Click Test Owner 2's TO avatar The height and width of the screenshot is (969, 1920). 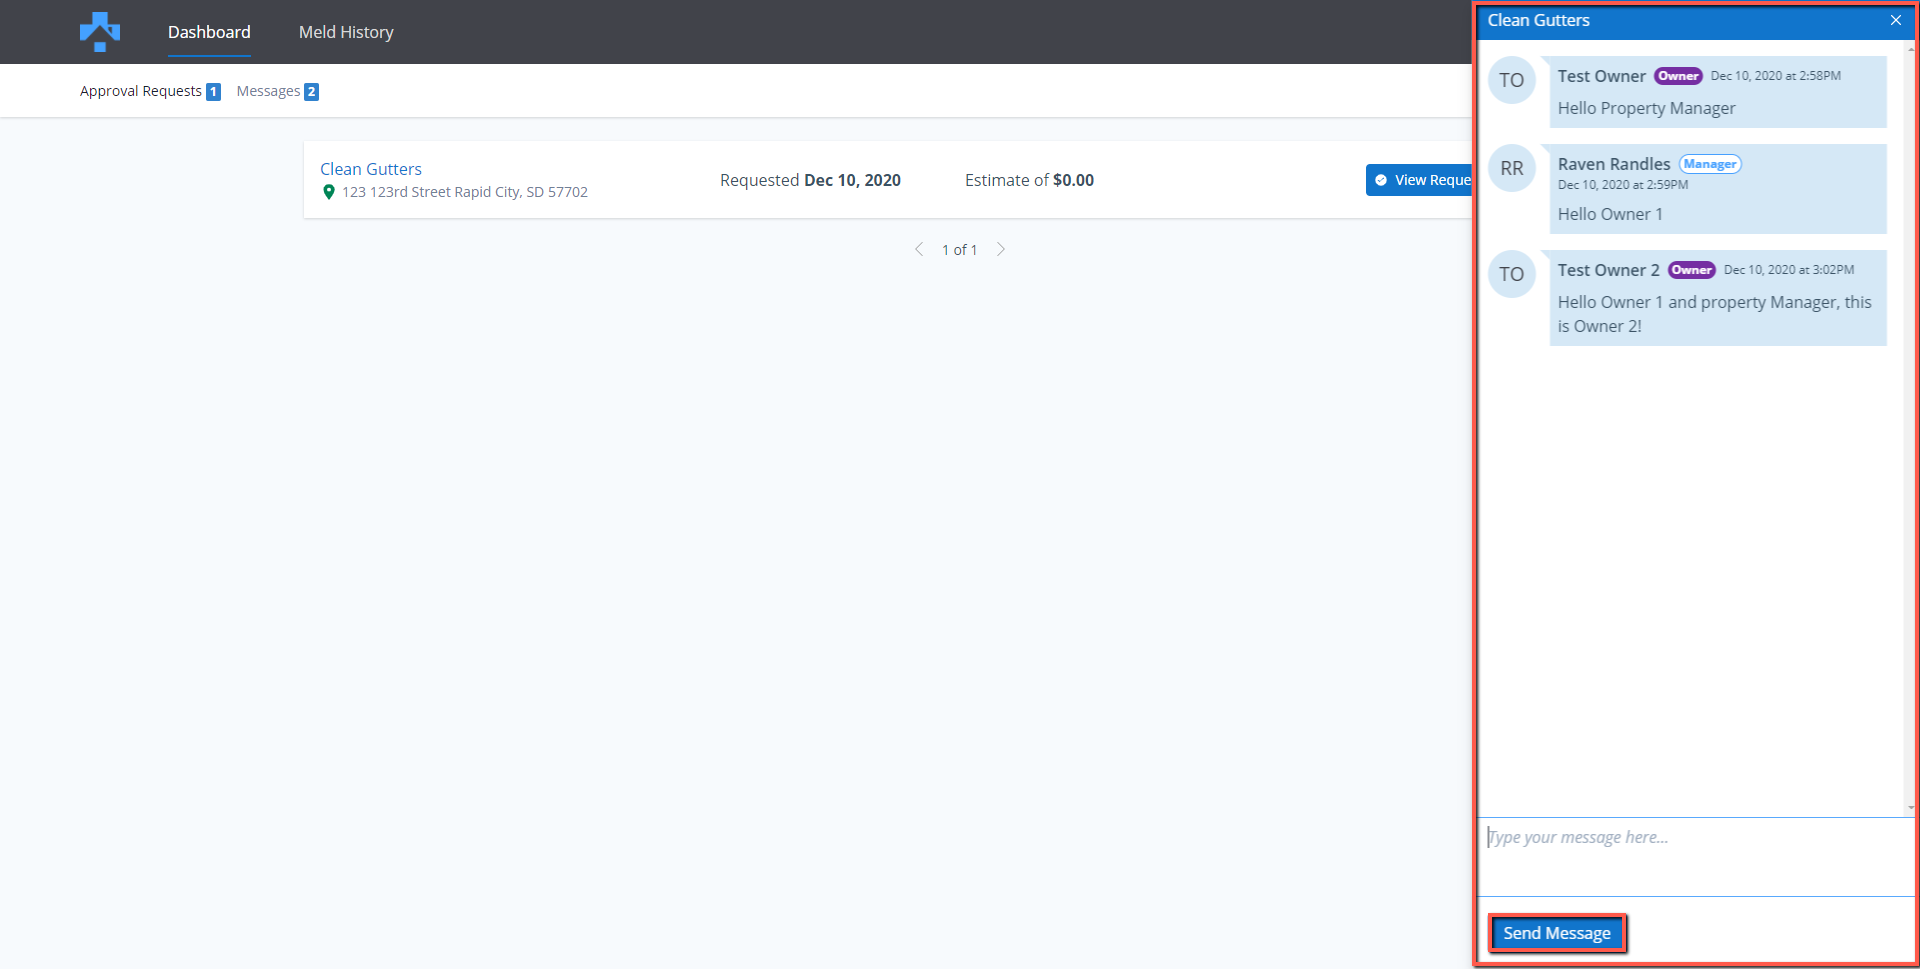(x=1511, y=274)
